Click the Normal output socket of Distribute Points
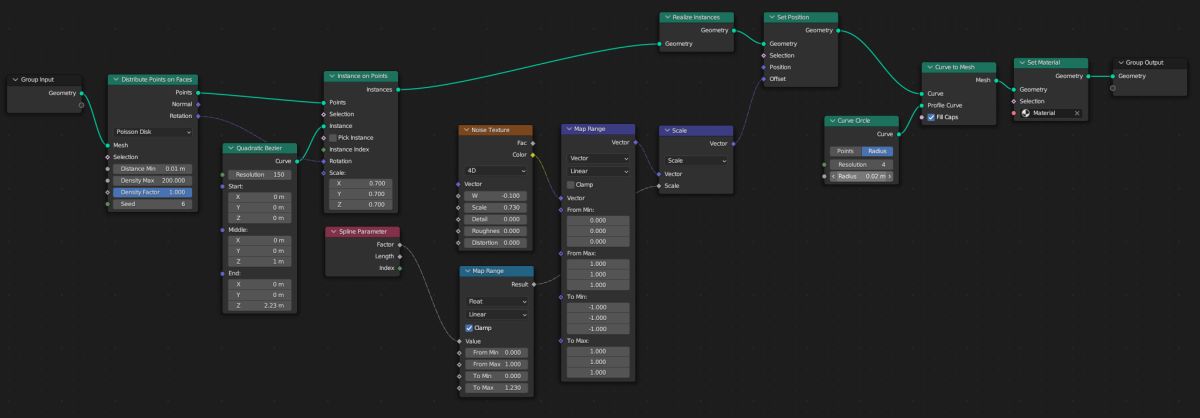1200x418 pixels. (x=199, y=104)
